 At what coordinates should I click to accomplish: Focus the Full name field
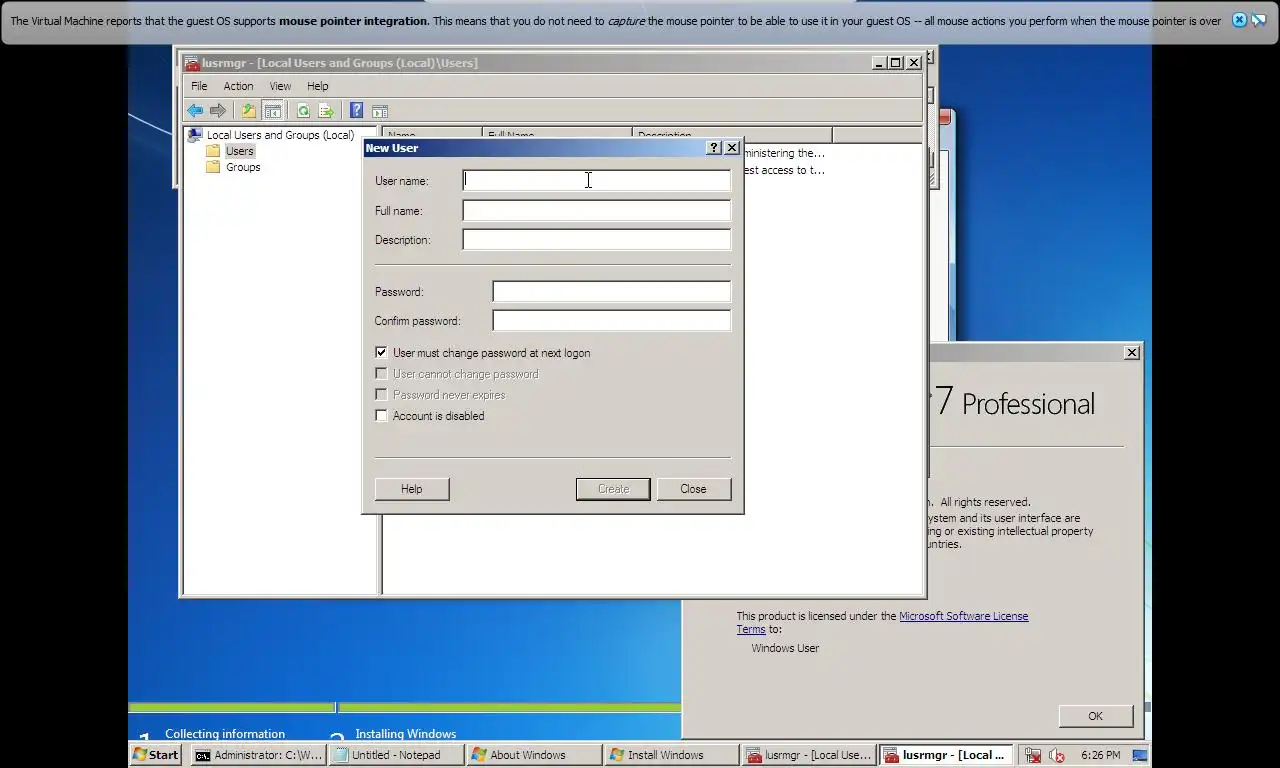point(596,211)
